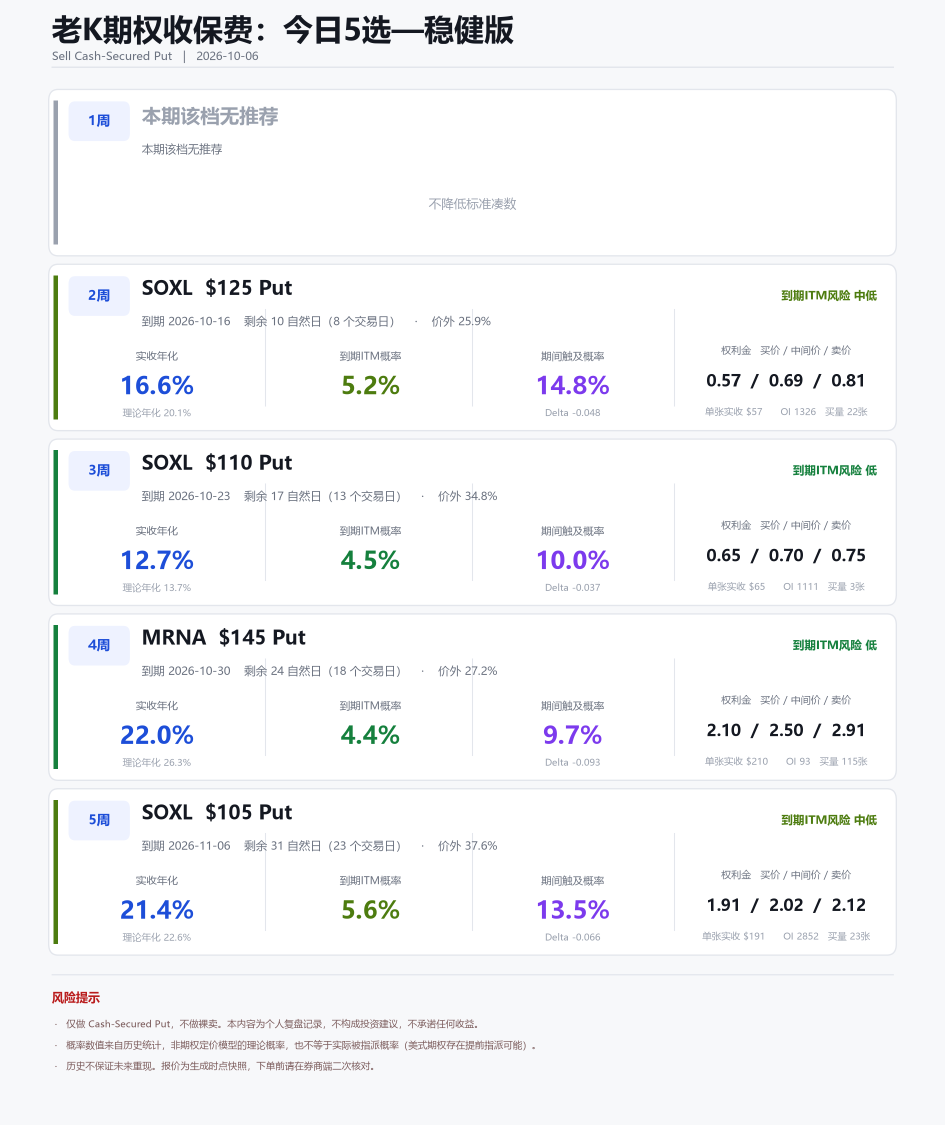This screenshot has width=945, height=1125.
Task: Select the 9.7% touch probability value
Action: (x=572, y=735)
